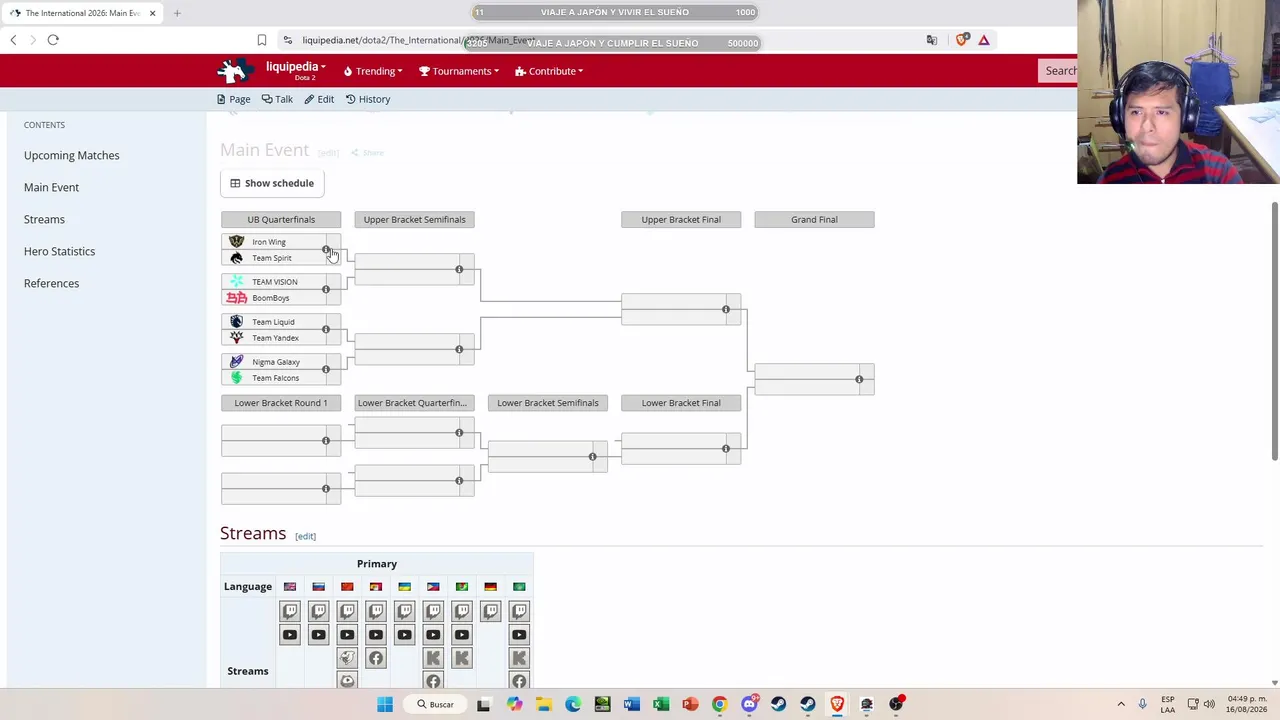Click the edit link beside Streams heading
Screen dimensions: 1280x720
click(x=305, y=536)
